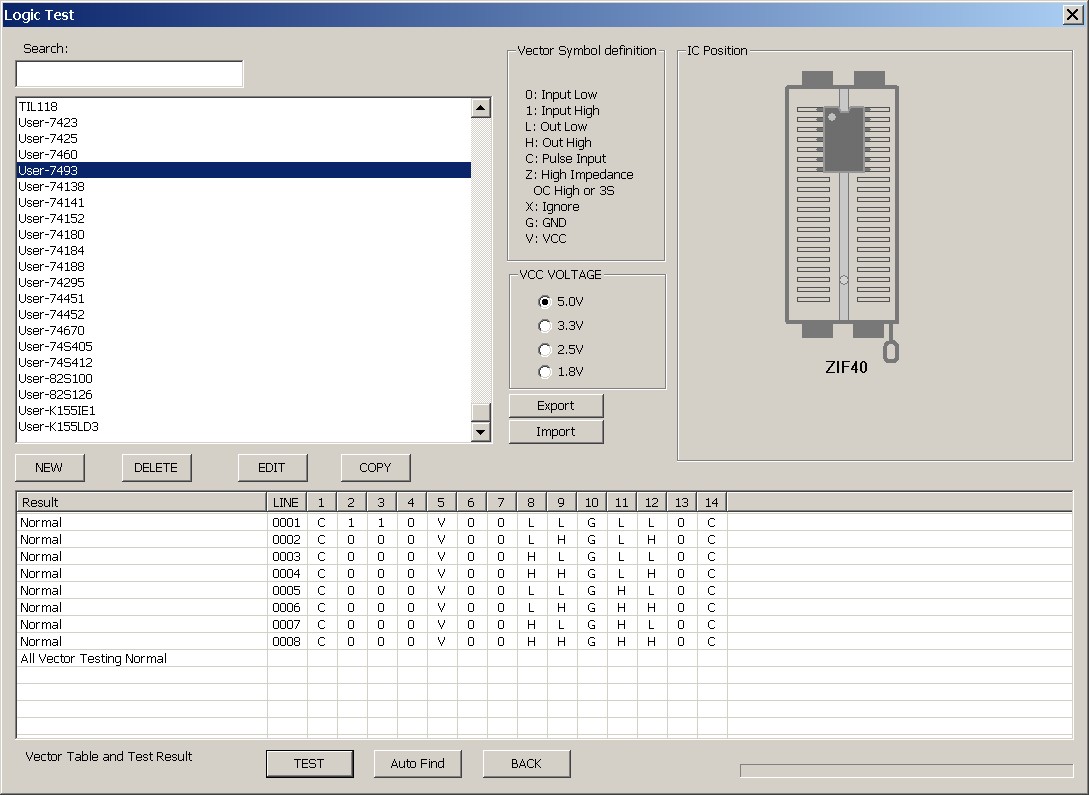1089x795 pixels.
Task: Export the logic test vectors
Action: (x=556, y=405)
